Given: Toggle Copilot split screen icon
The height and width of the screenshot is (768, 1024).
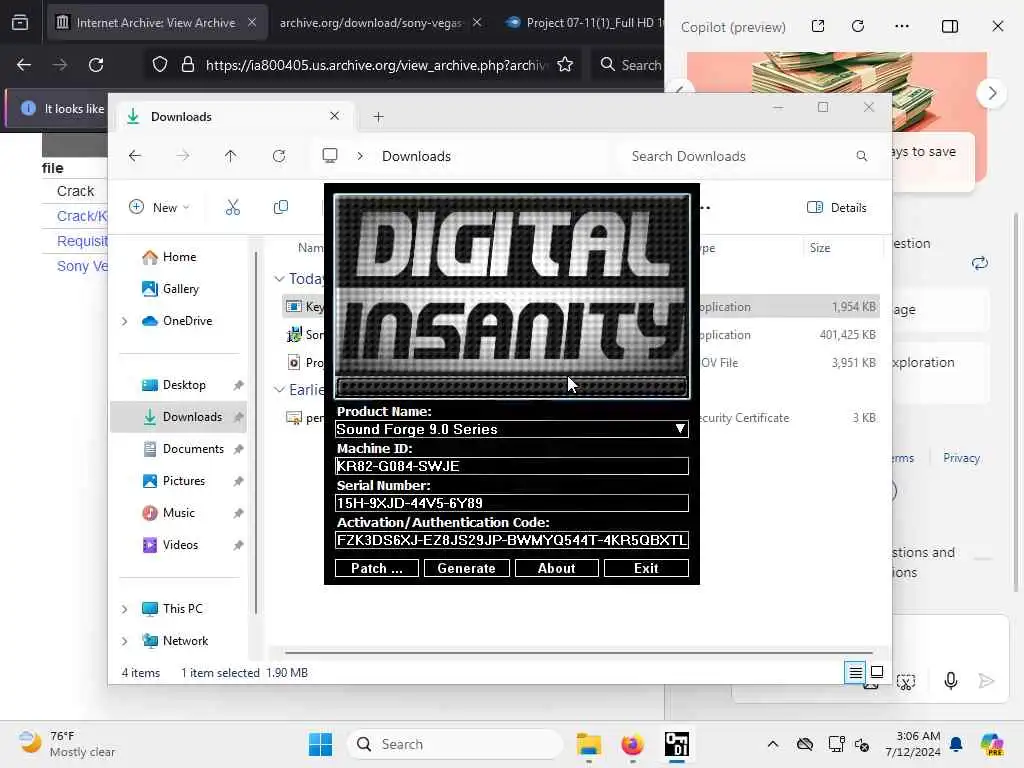Looking at the screenshot, I should [x=950, y=26].
